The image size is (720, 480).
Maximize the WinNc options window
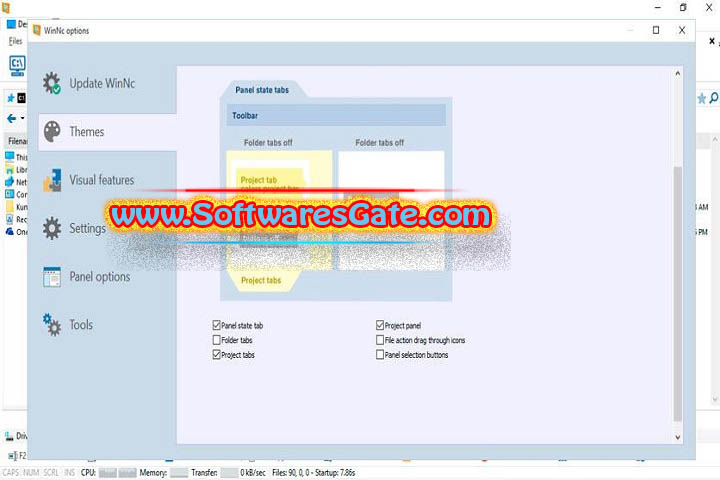point(656,30)
